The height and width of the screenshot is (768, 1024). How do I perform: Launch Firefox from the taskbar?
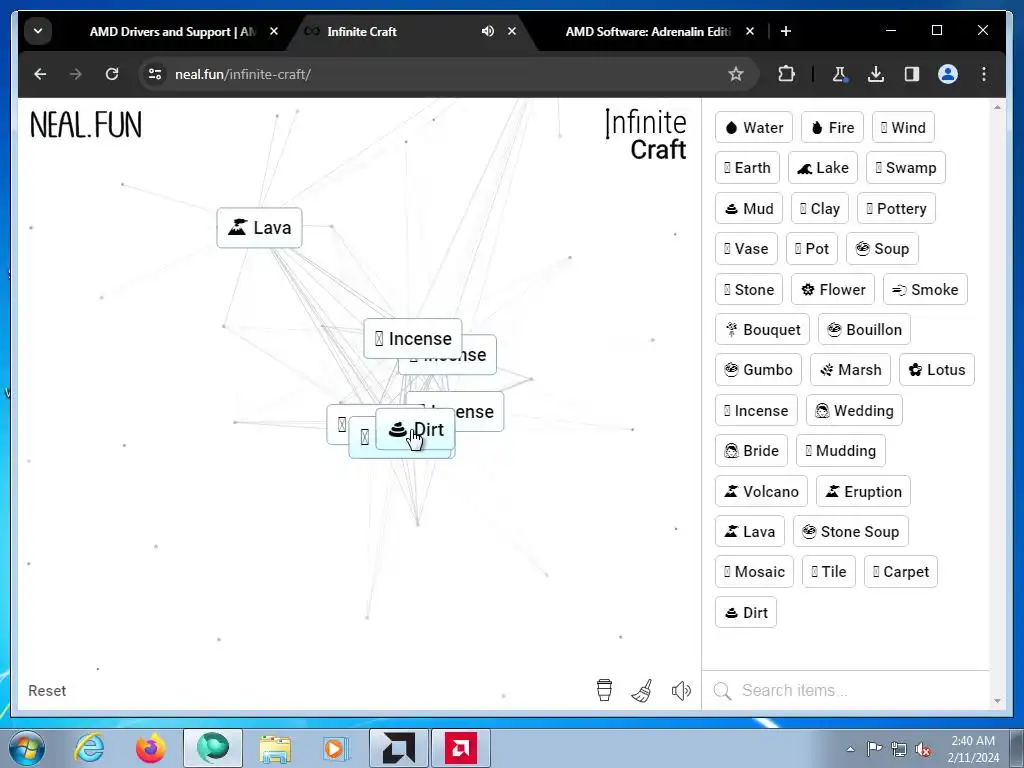click(151, 748)
